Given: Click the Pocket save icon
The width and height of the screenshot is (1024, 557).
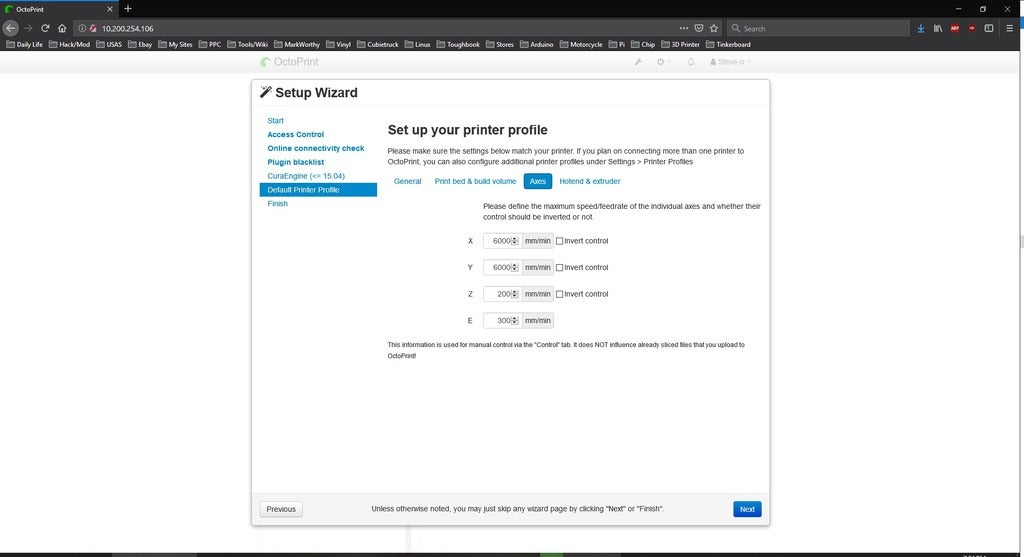Looking at the screenshot, I should tap(699, 28).
